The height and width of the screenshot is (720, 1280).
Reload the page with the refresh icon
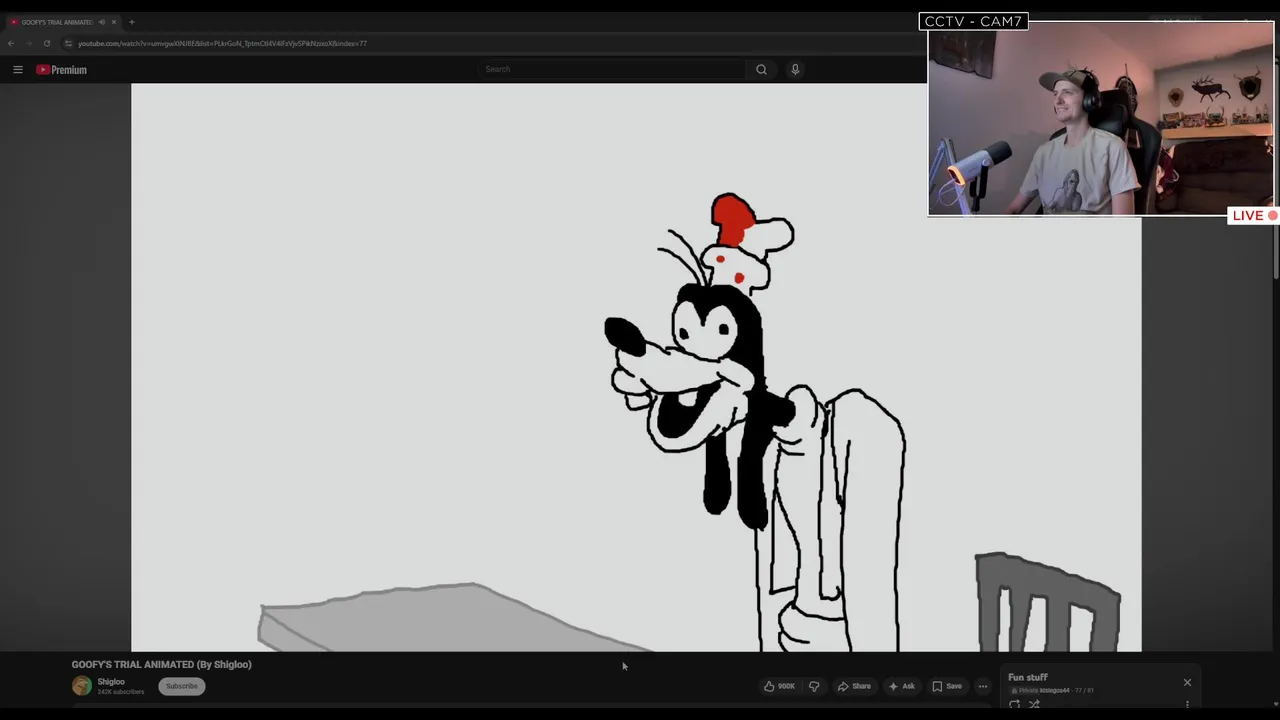point(46,43)
